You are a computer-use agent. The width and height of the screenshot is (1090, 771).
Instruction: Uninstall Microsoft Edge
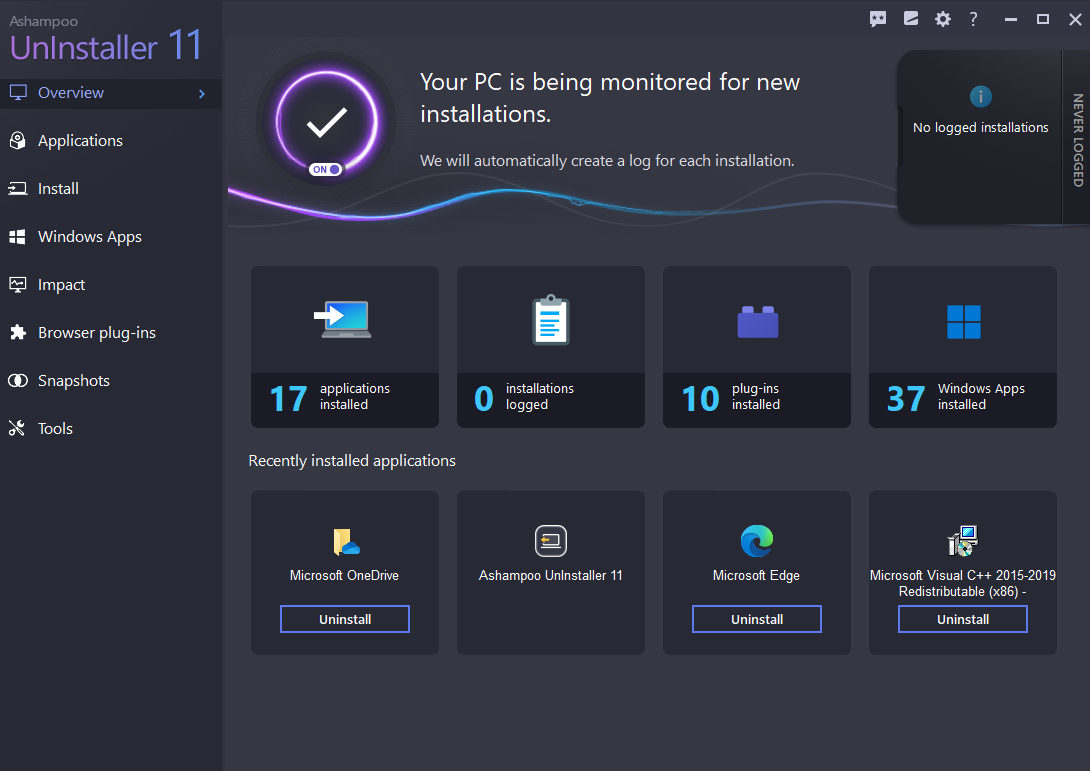point(756,618)
